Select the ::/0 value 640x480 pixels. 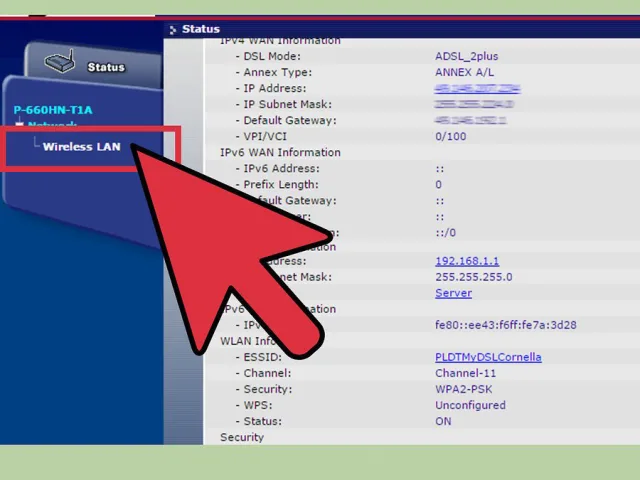point(446,233)
